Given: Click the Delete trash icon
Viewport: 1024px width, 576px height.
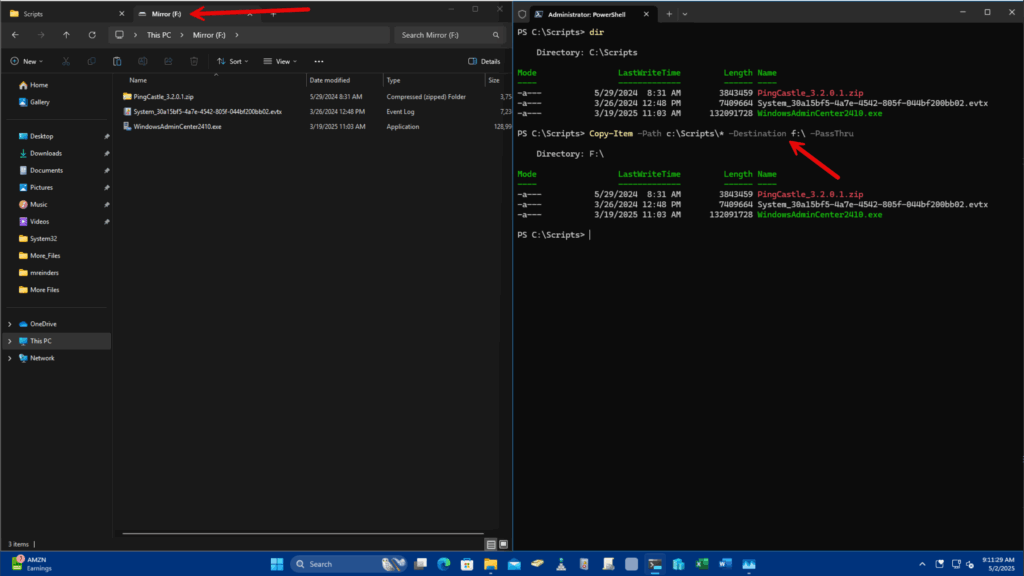Looking at the screenshot, I should click(x=194, y=61).
